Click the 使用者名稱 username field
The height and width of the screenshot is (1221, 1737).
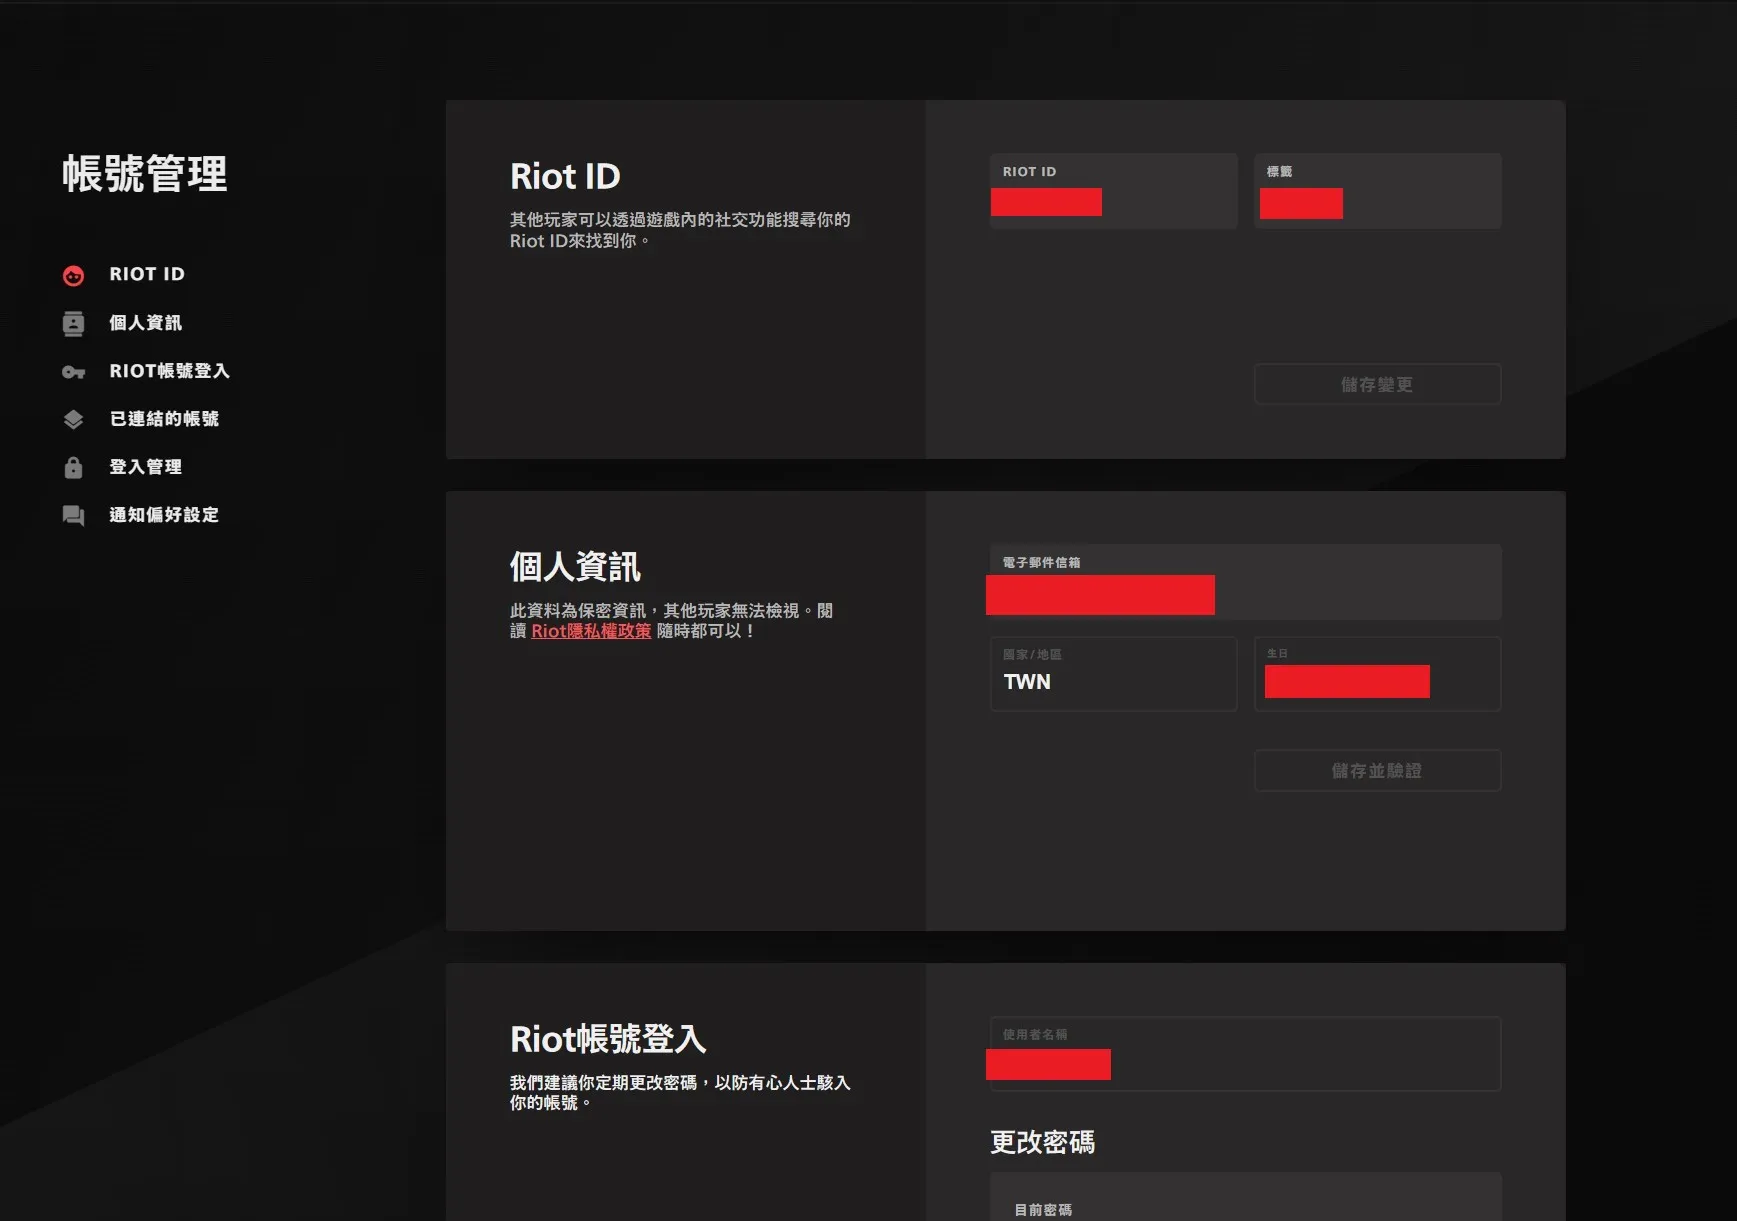(1245, 1054)
